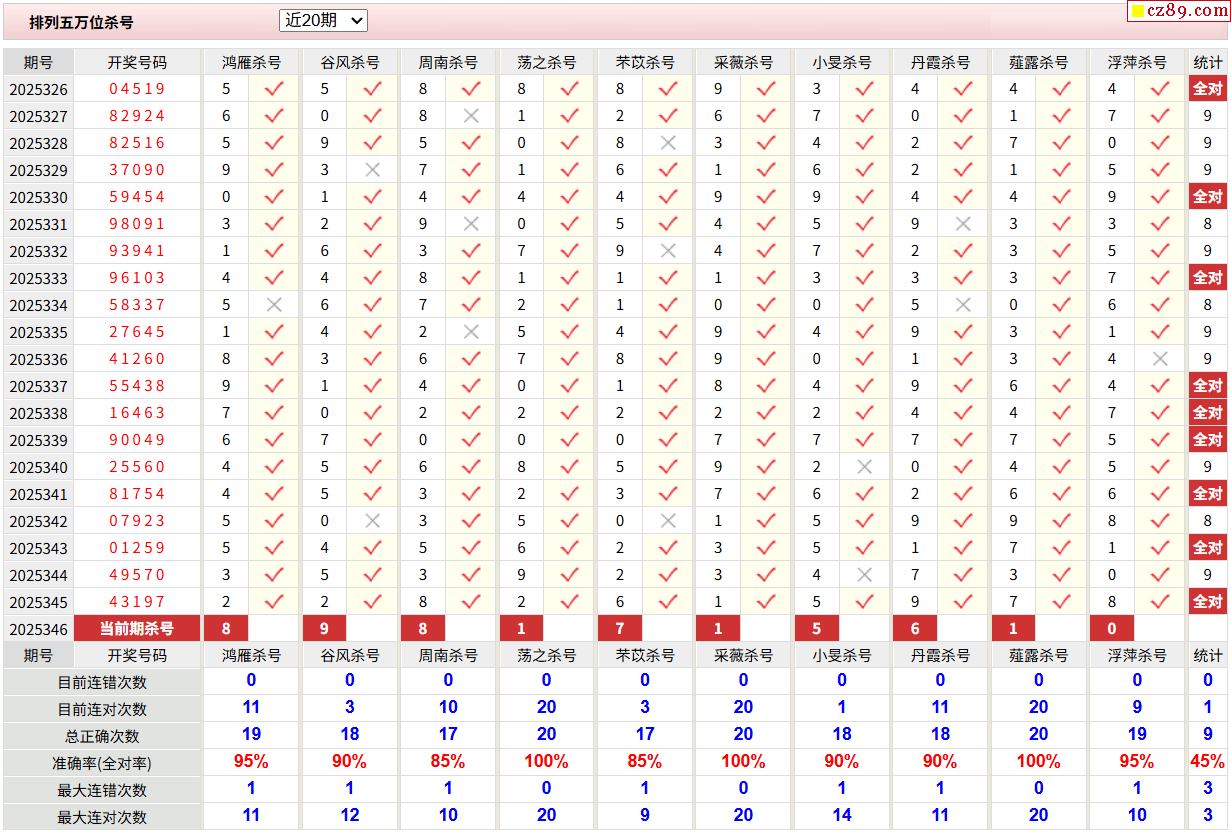Image resolution: width=1231 pixels, height=833 pixels.
Task: Click the 全对 badge in row 2025326
Action: coord(1207,89)
